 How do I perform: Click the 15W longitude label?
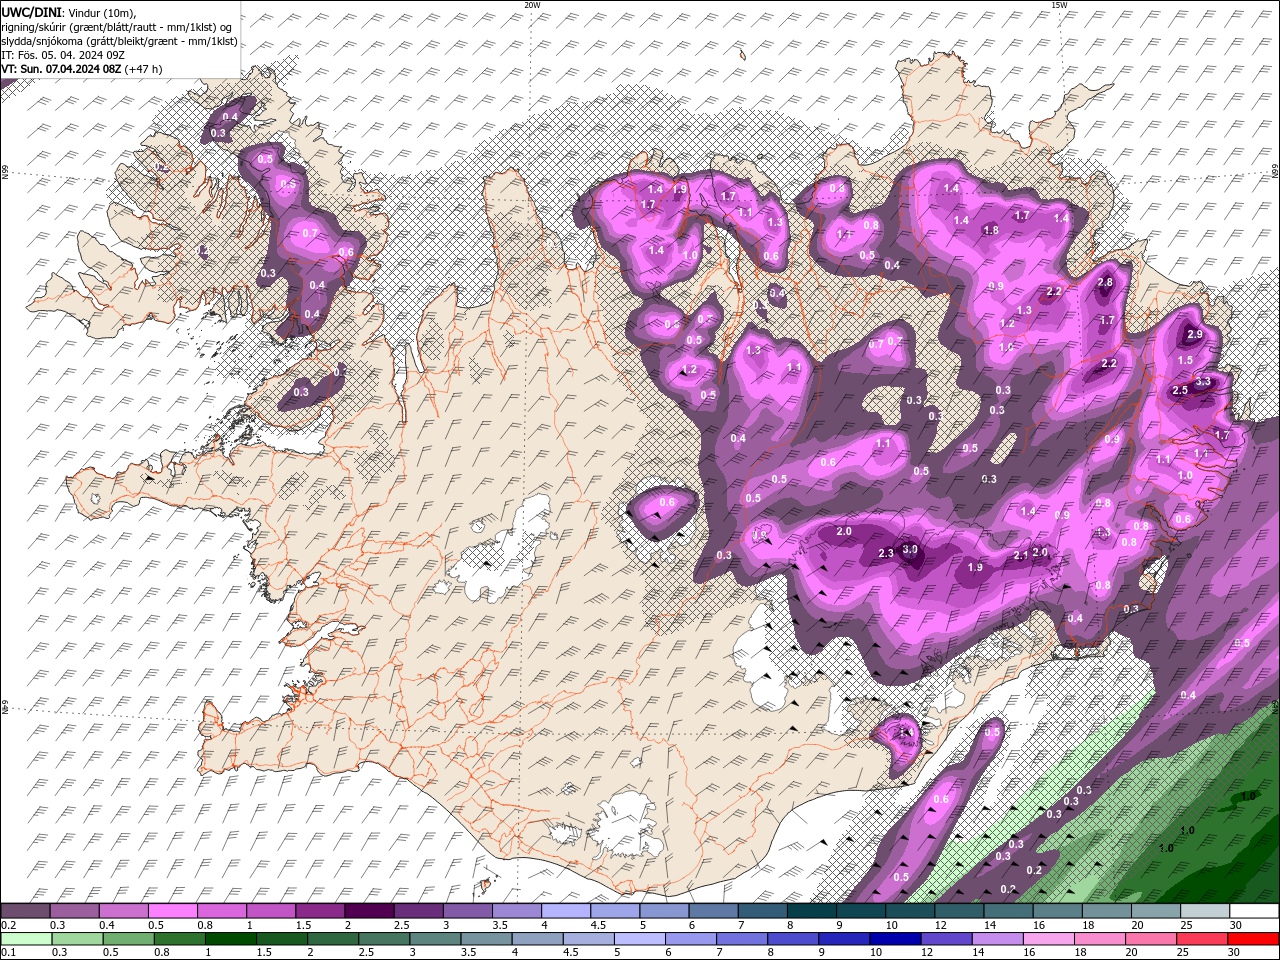click(x=1059, y=5)
